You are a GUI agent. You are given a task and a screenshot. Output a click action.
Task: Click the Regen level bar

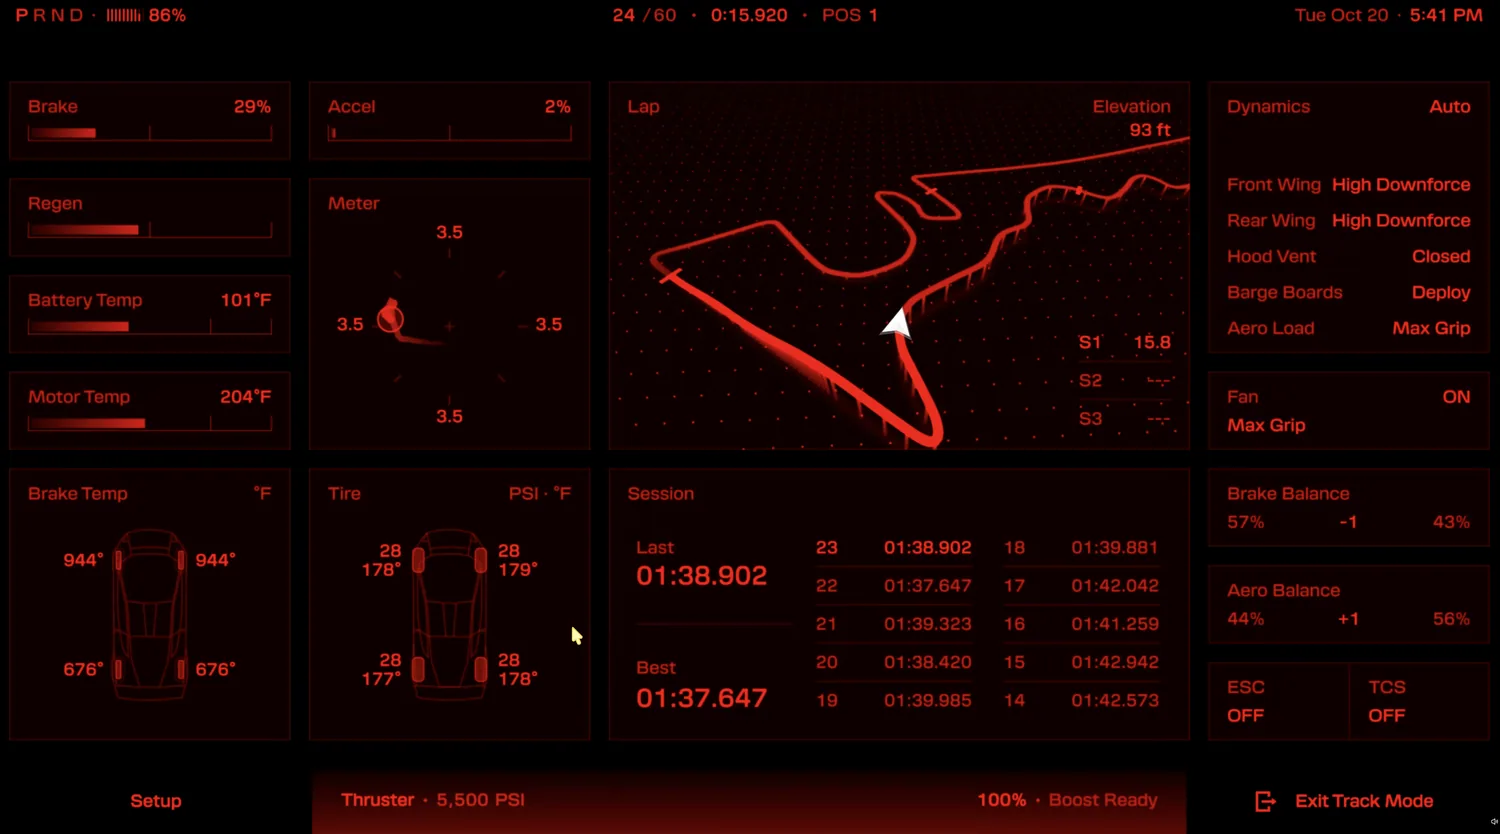(150, 230)
